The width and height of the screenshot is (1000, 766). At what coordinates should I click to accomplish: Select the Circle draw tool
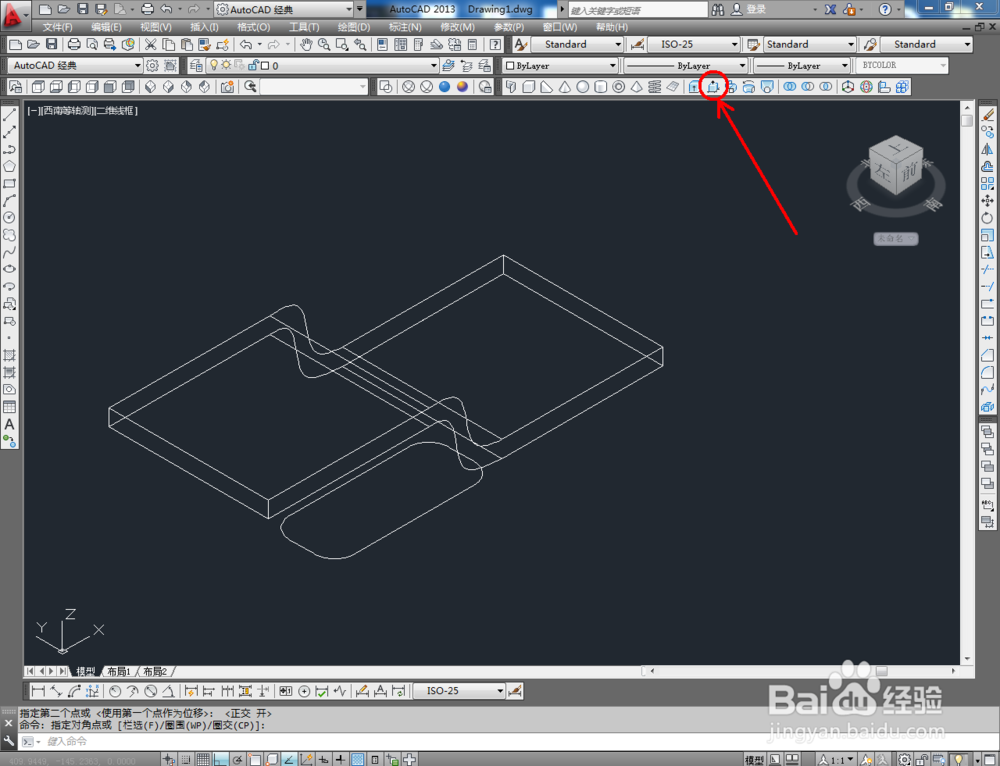click(10, 218)
